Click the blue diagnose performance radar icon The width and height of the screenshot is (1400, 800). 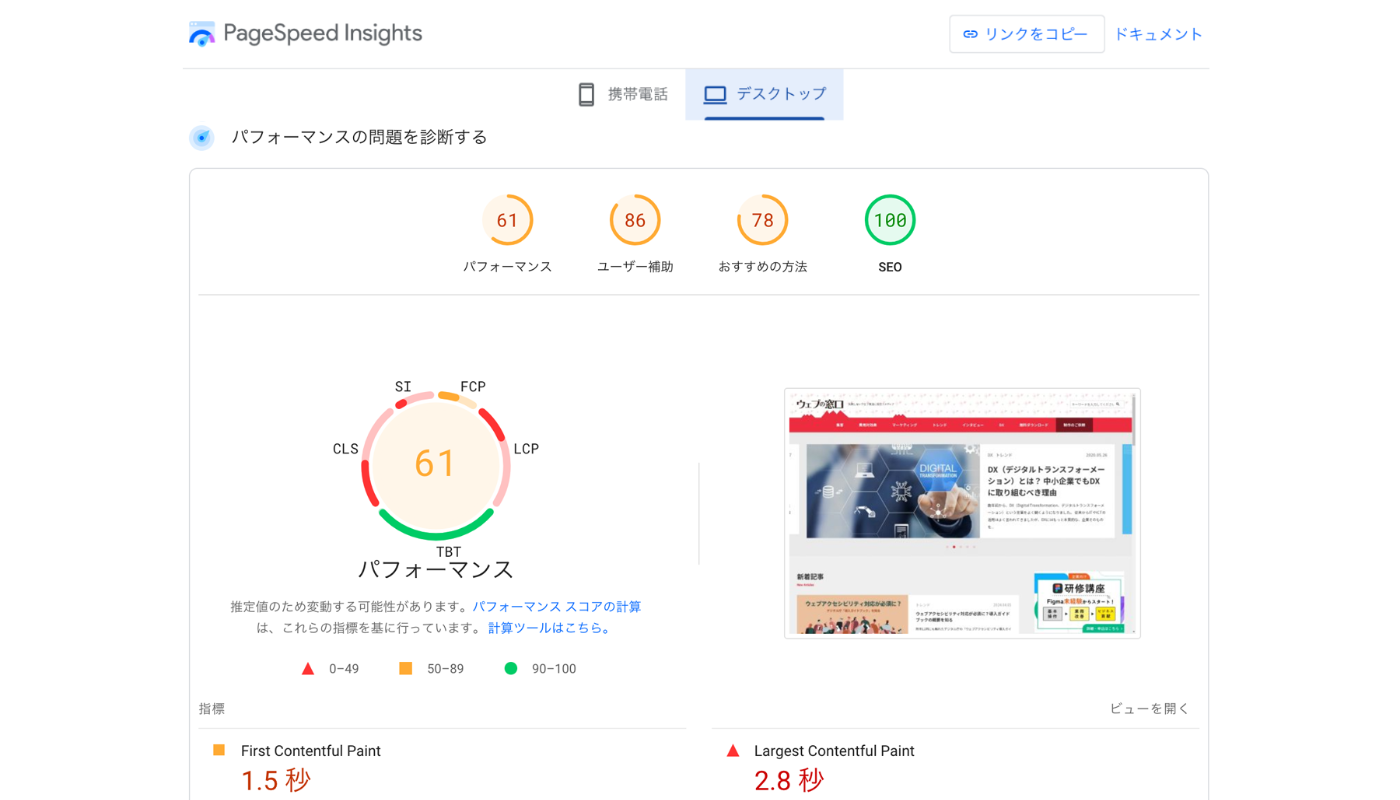coord(202,138)
